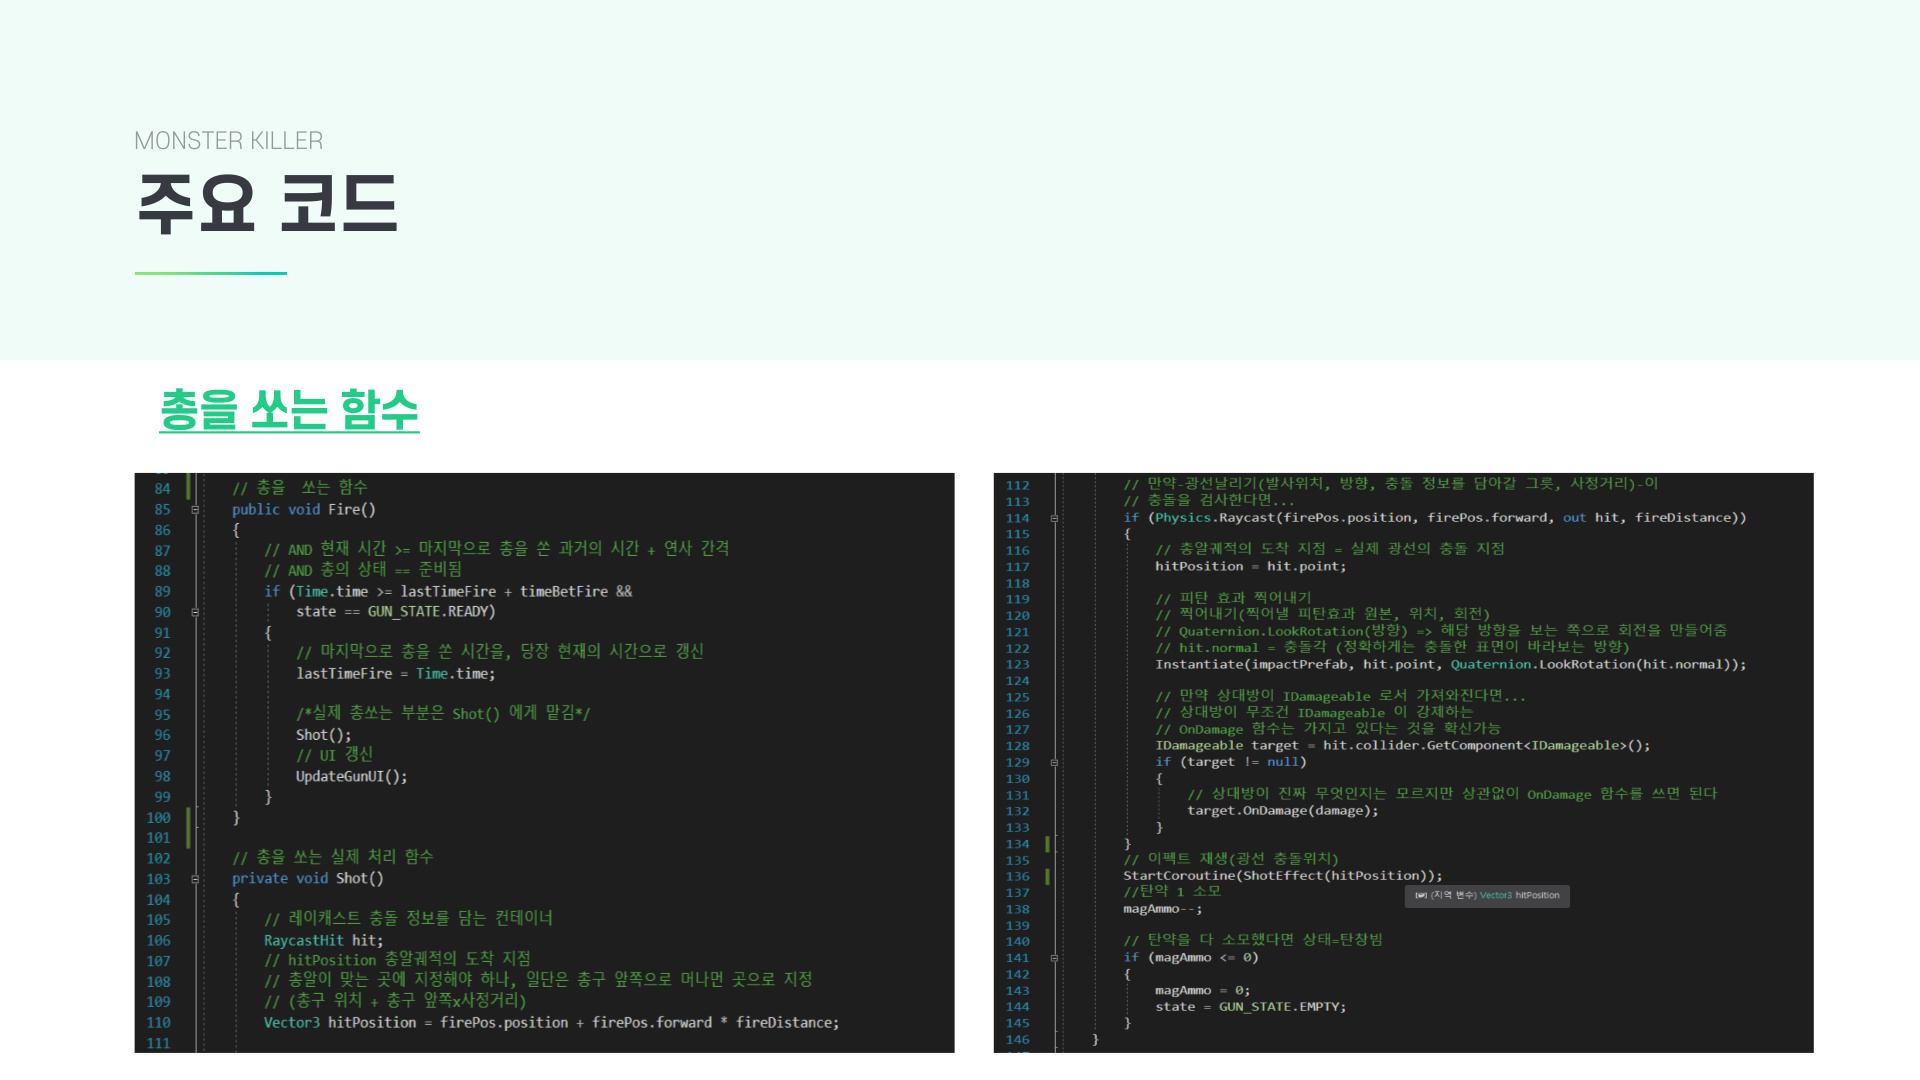This screenshot has height=1080, width=1920.
Task: Select the right Raycast code screenshot
Action: click(x=1402, y=762)
